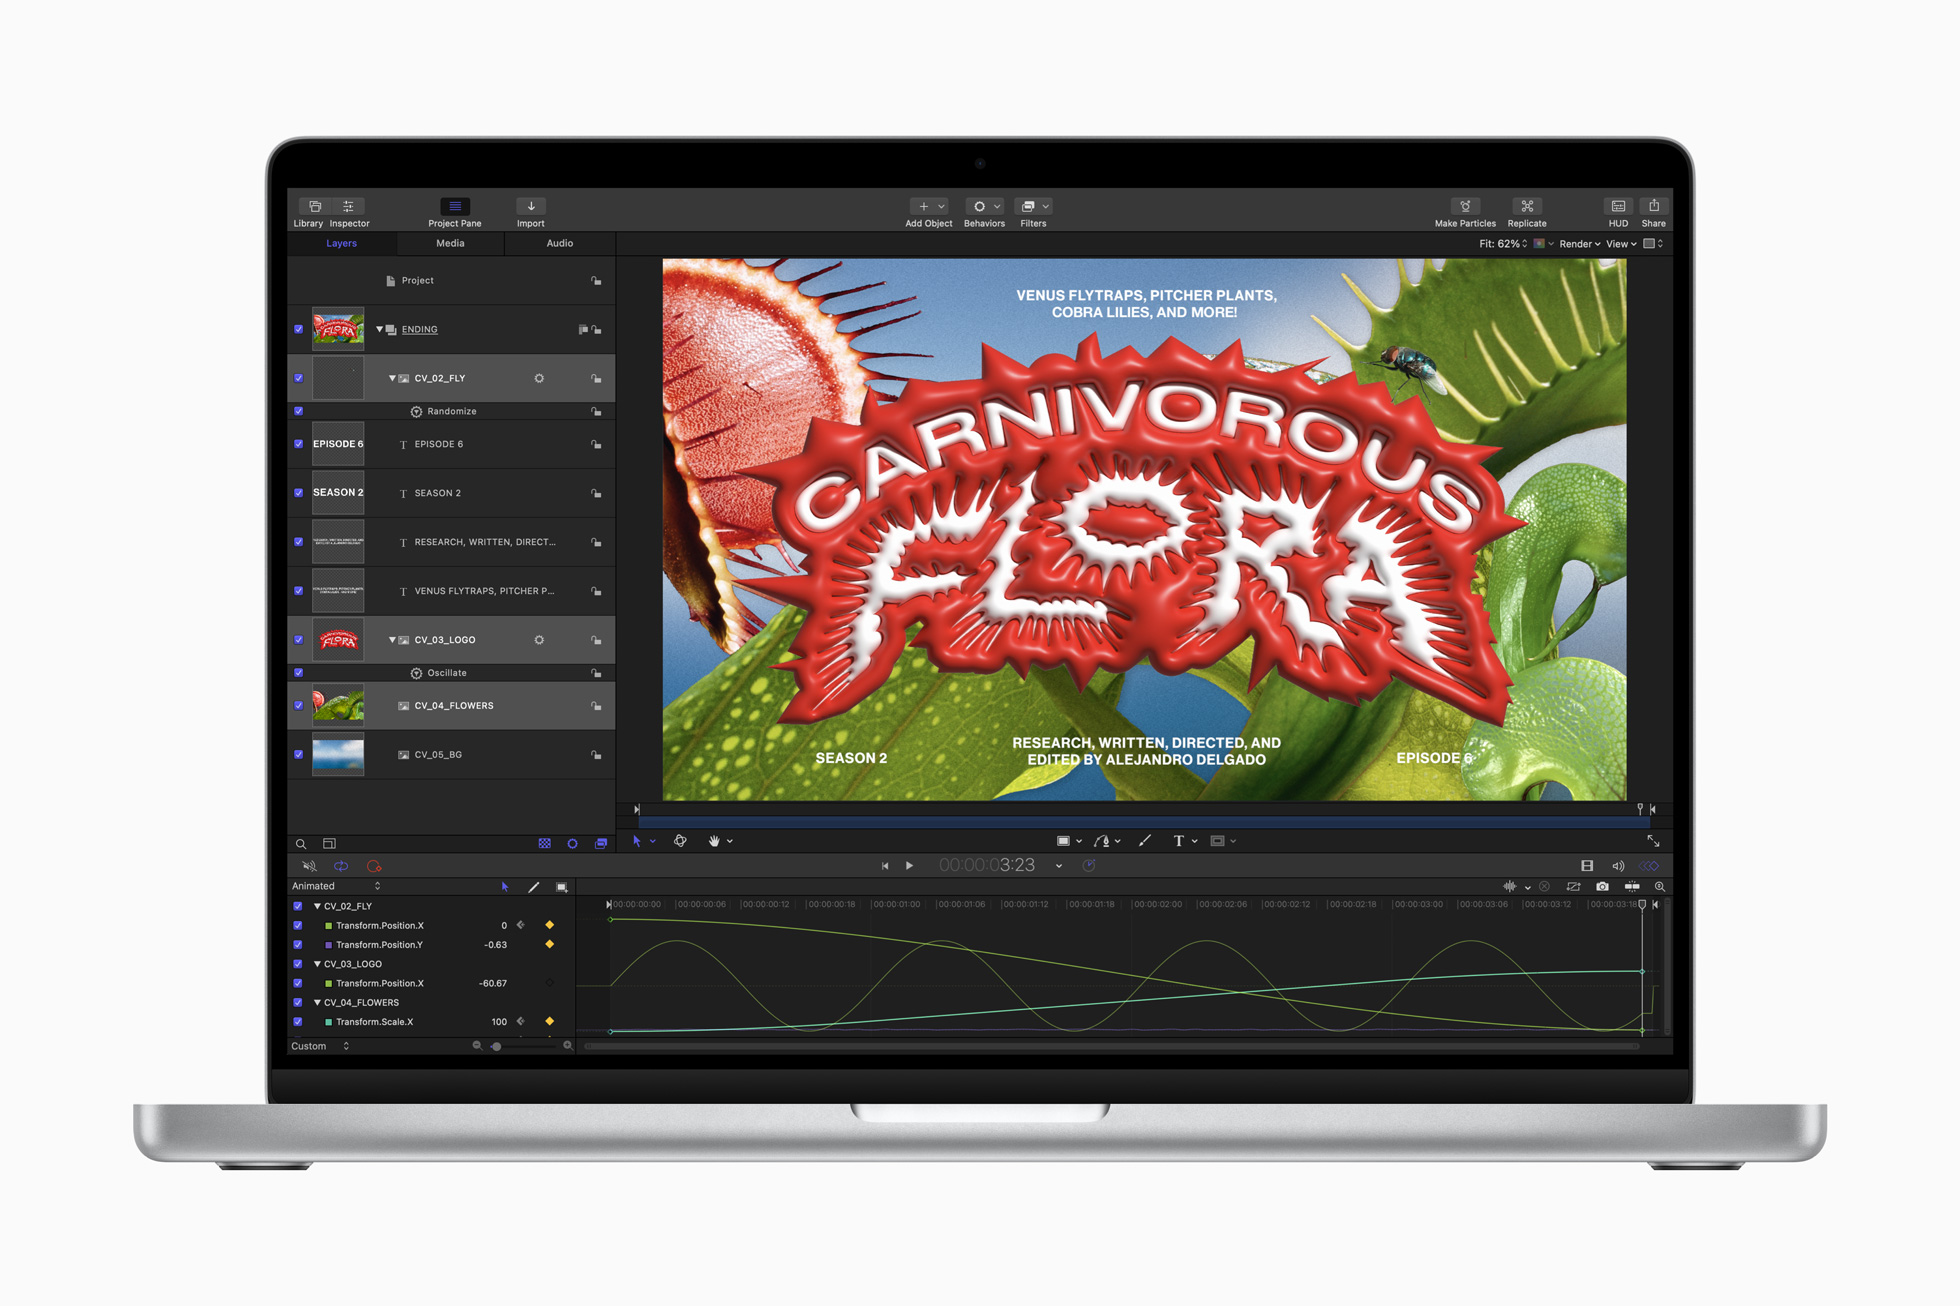Viewport: 1960px width, 1306px height.
Task: Switch to the Audio tab
Action: [559, 243]
